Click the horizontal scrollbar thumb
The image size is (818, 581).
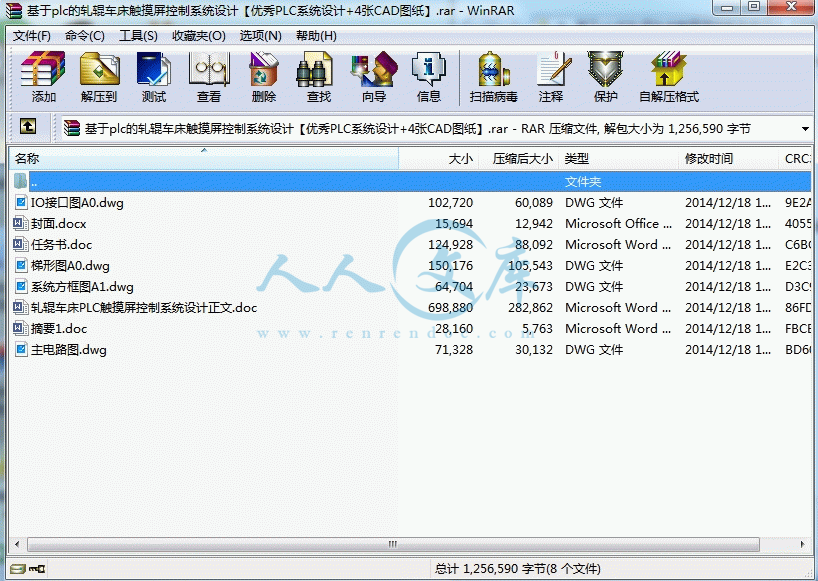[x=393, y=544]
